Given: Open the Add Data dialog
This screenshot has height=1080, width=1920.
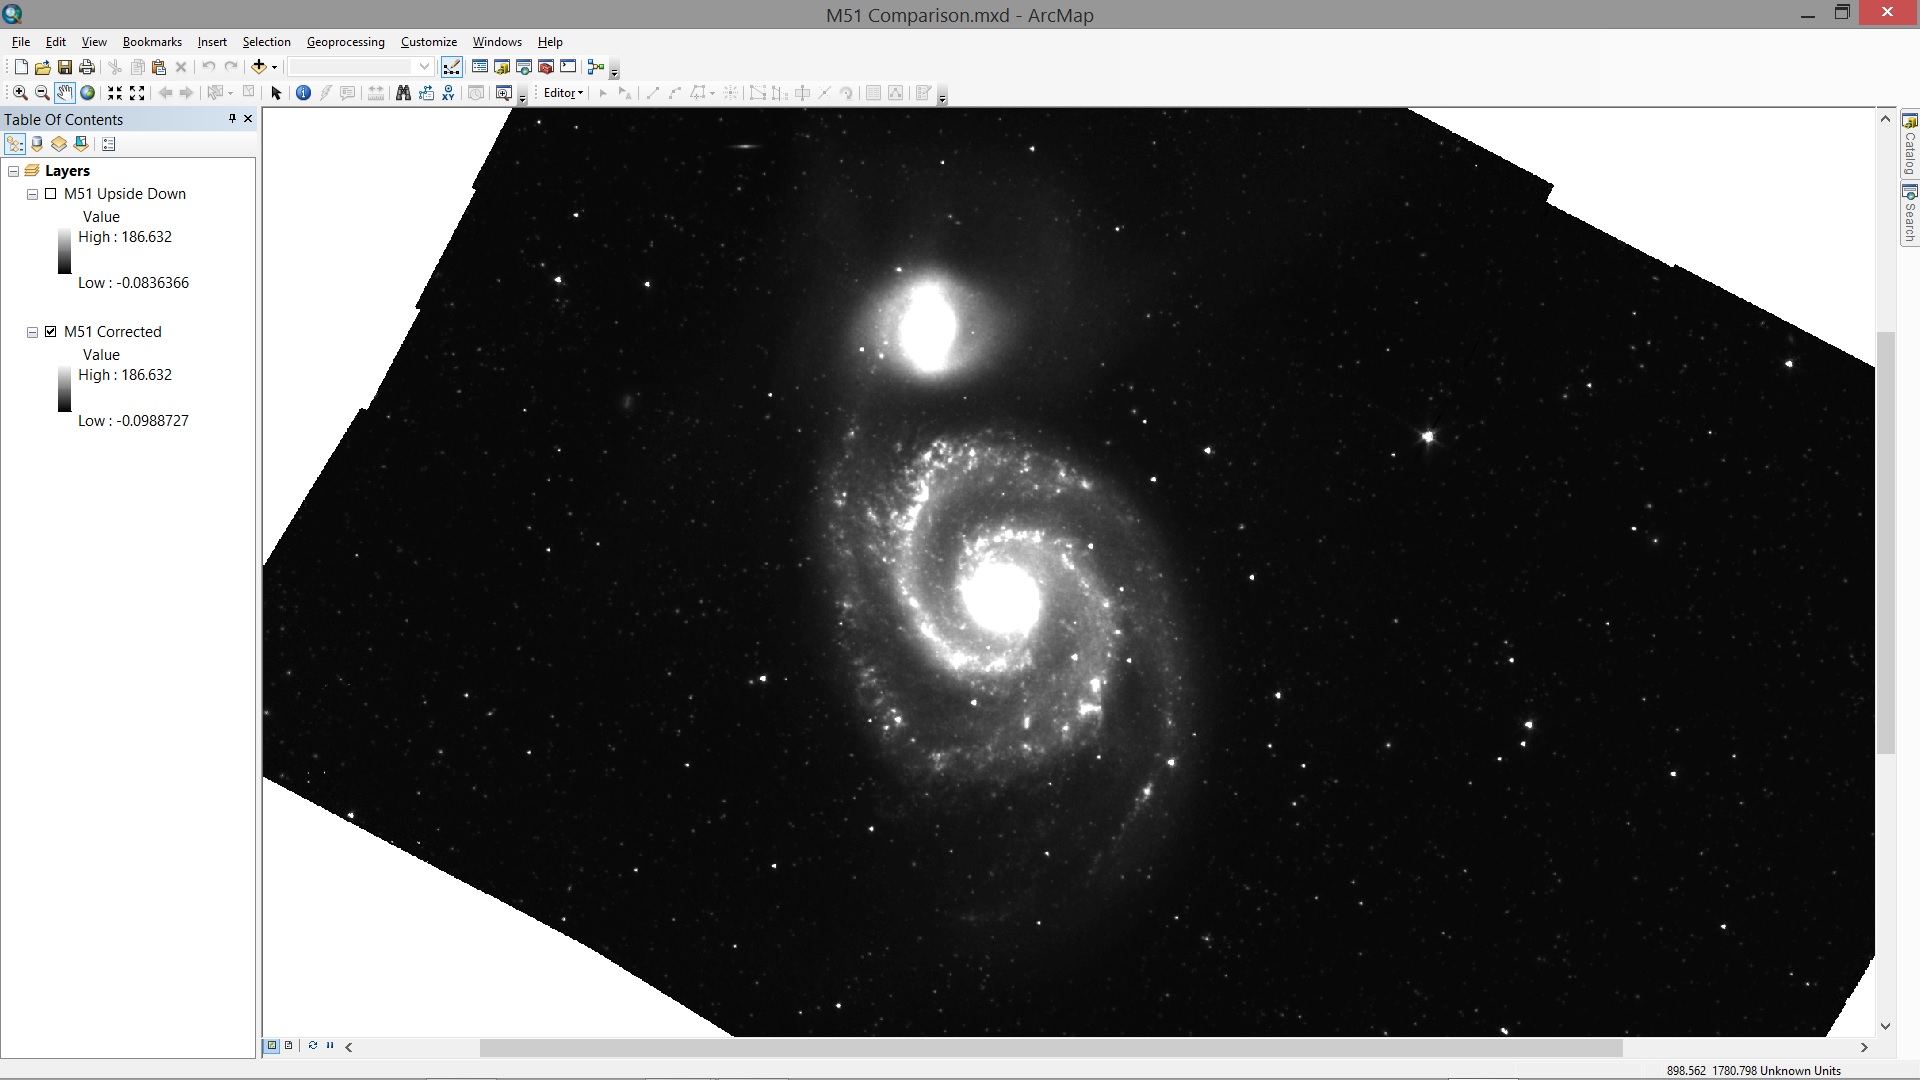Looking at the screenshot, I should pos(258,66).
